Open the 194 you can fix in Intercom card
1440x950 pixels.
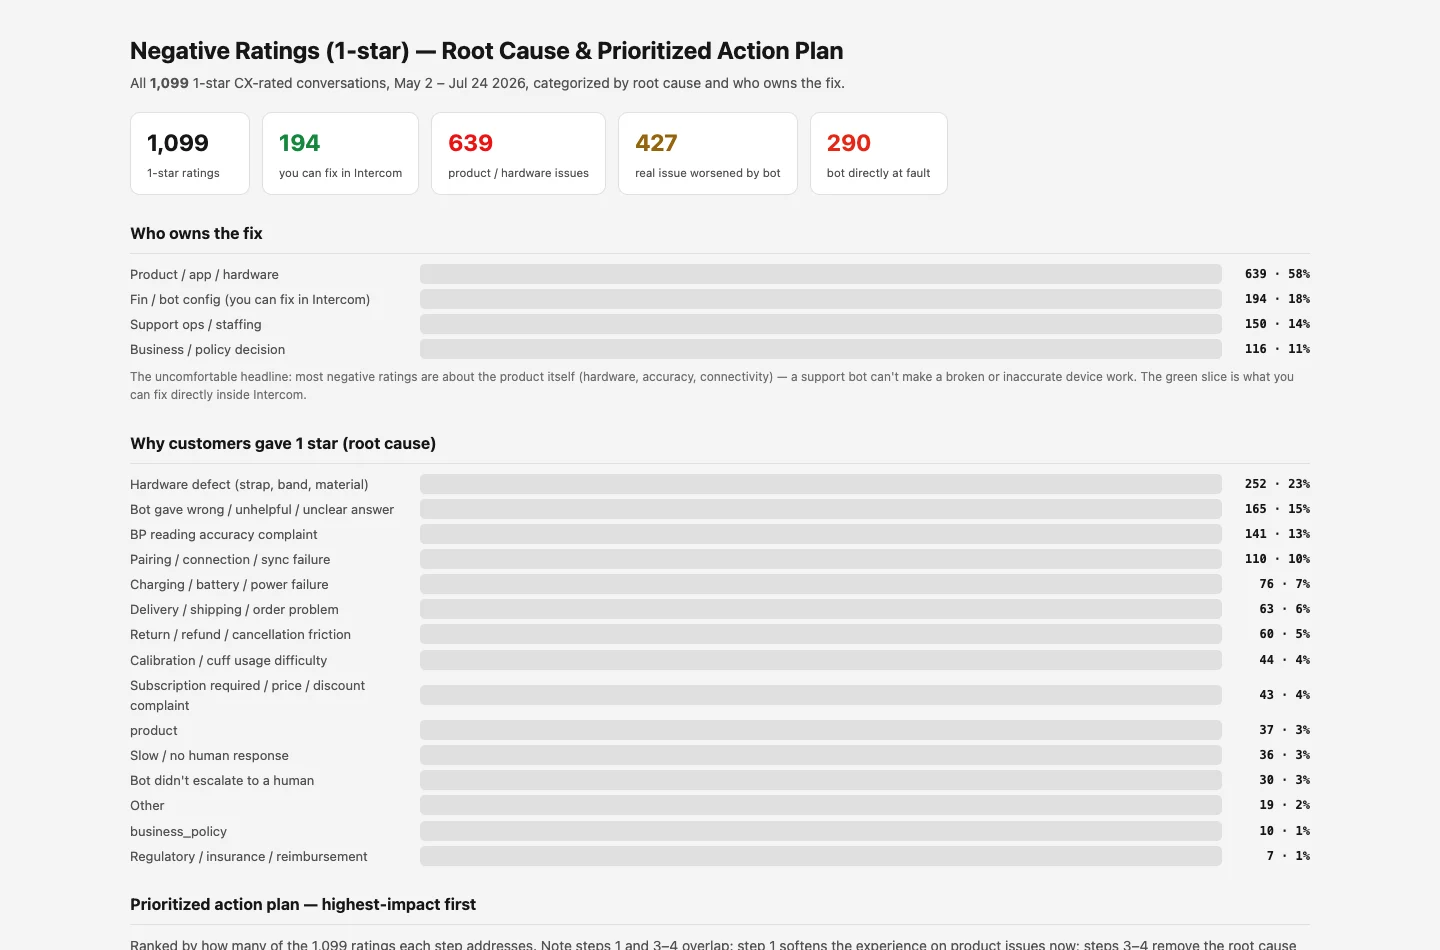(340, 153)
